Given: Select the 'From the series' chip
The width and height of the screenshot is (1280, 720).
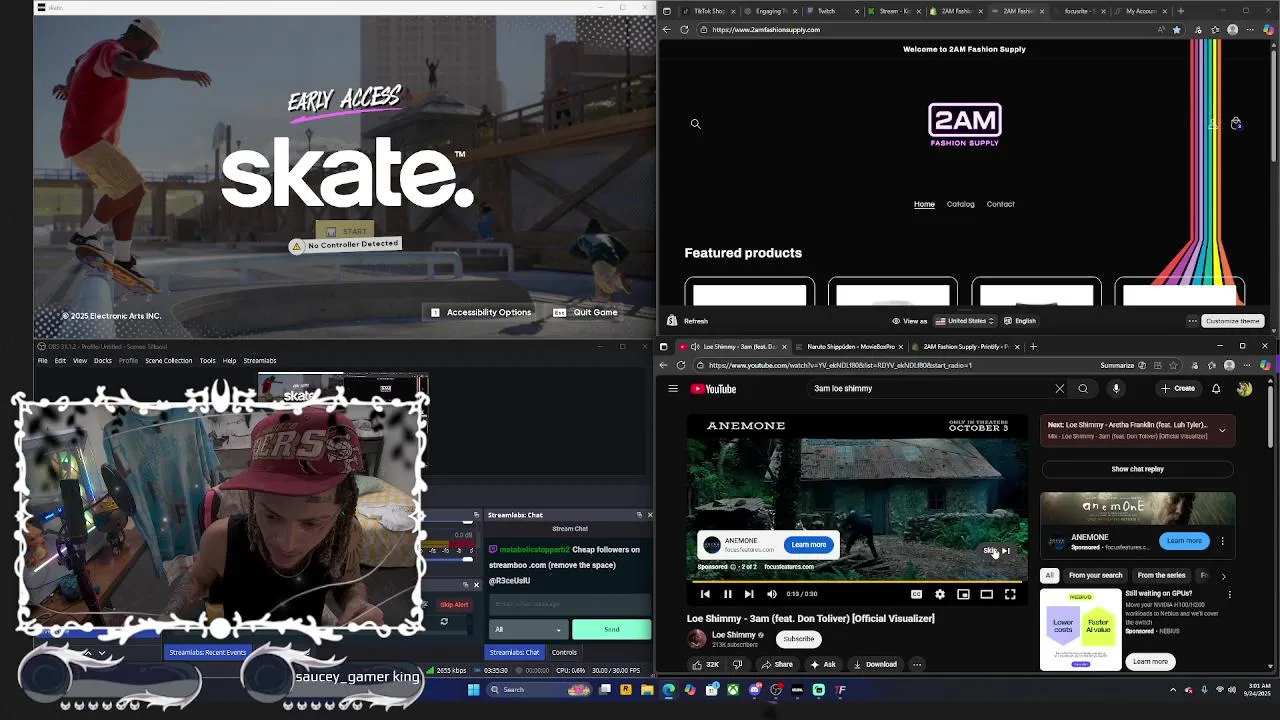Looking at the screenshot, I should click(1161, 575).
